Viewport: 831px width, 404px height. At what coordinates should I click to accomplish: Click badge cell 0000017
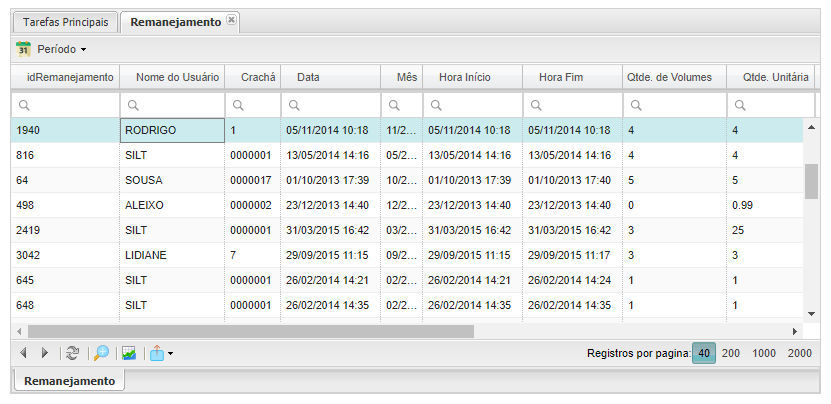[253, 180]
